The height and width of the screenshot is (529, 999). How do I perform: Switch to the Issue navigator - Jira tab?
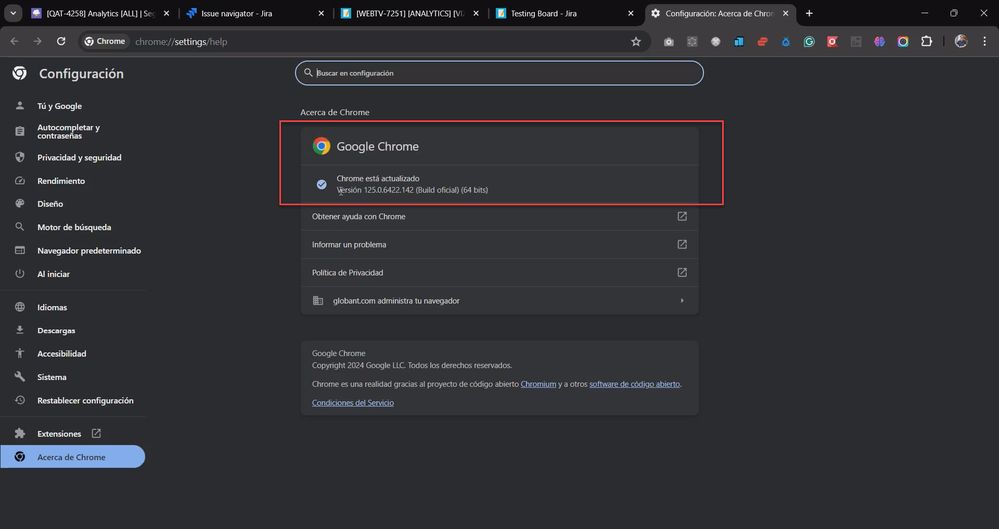point(255,13)
